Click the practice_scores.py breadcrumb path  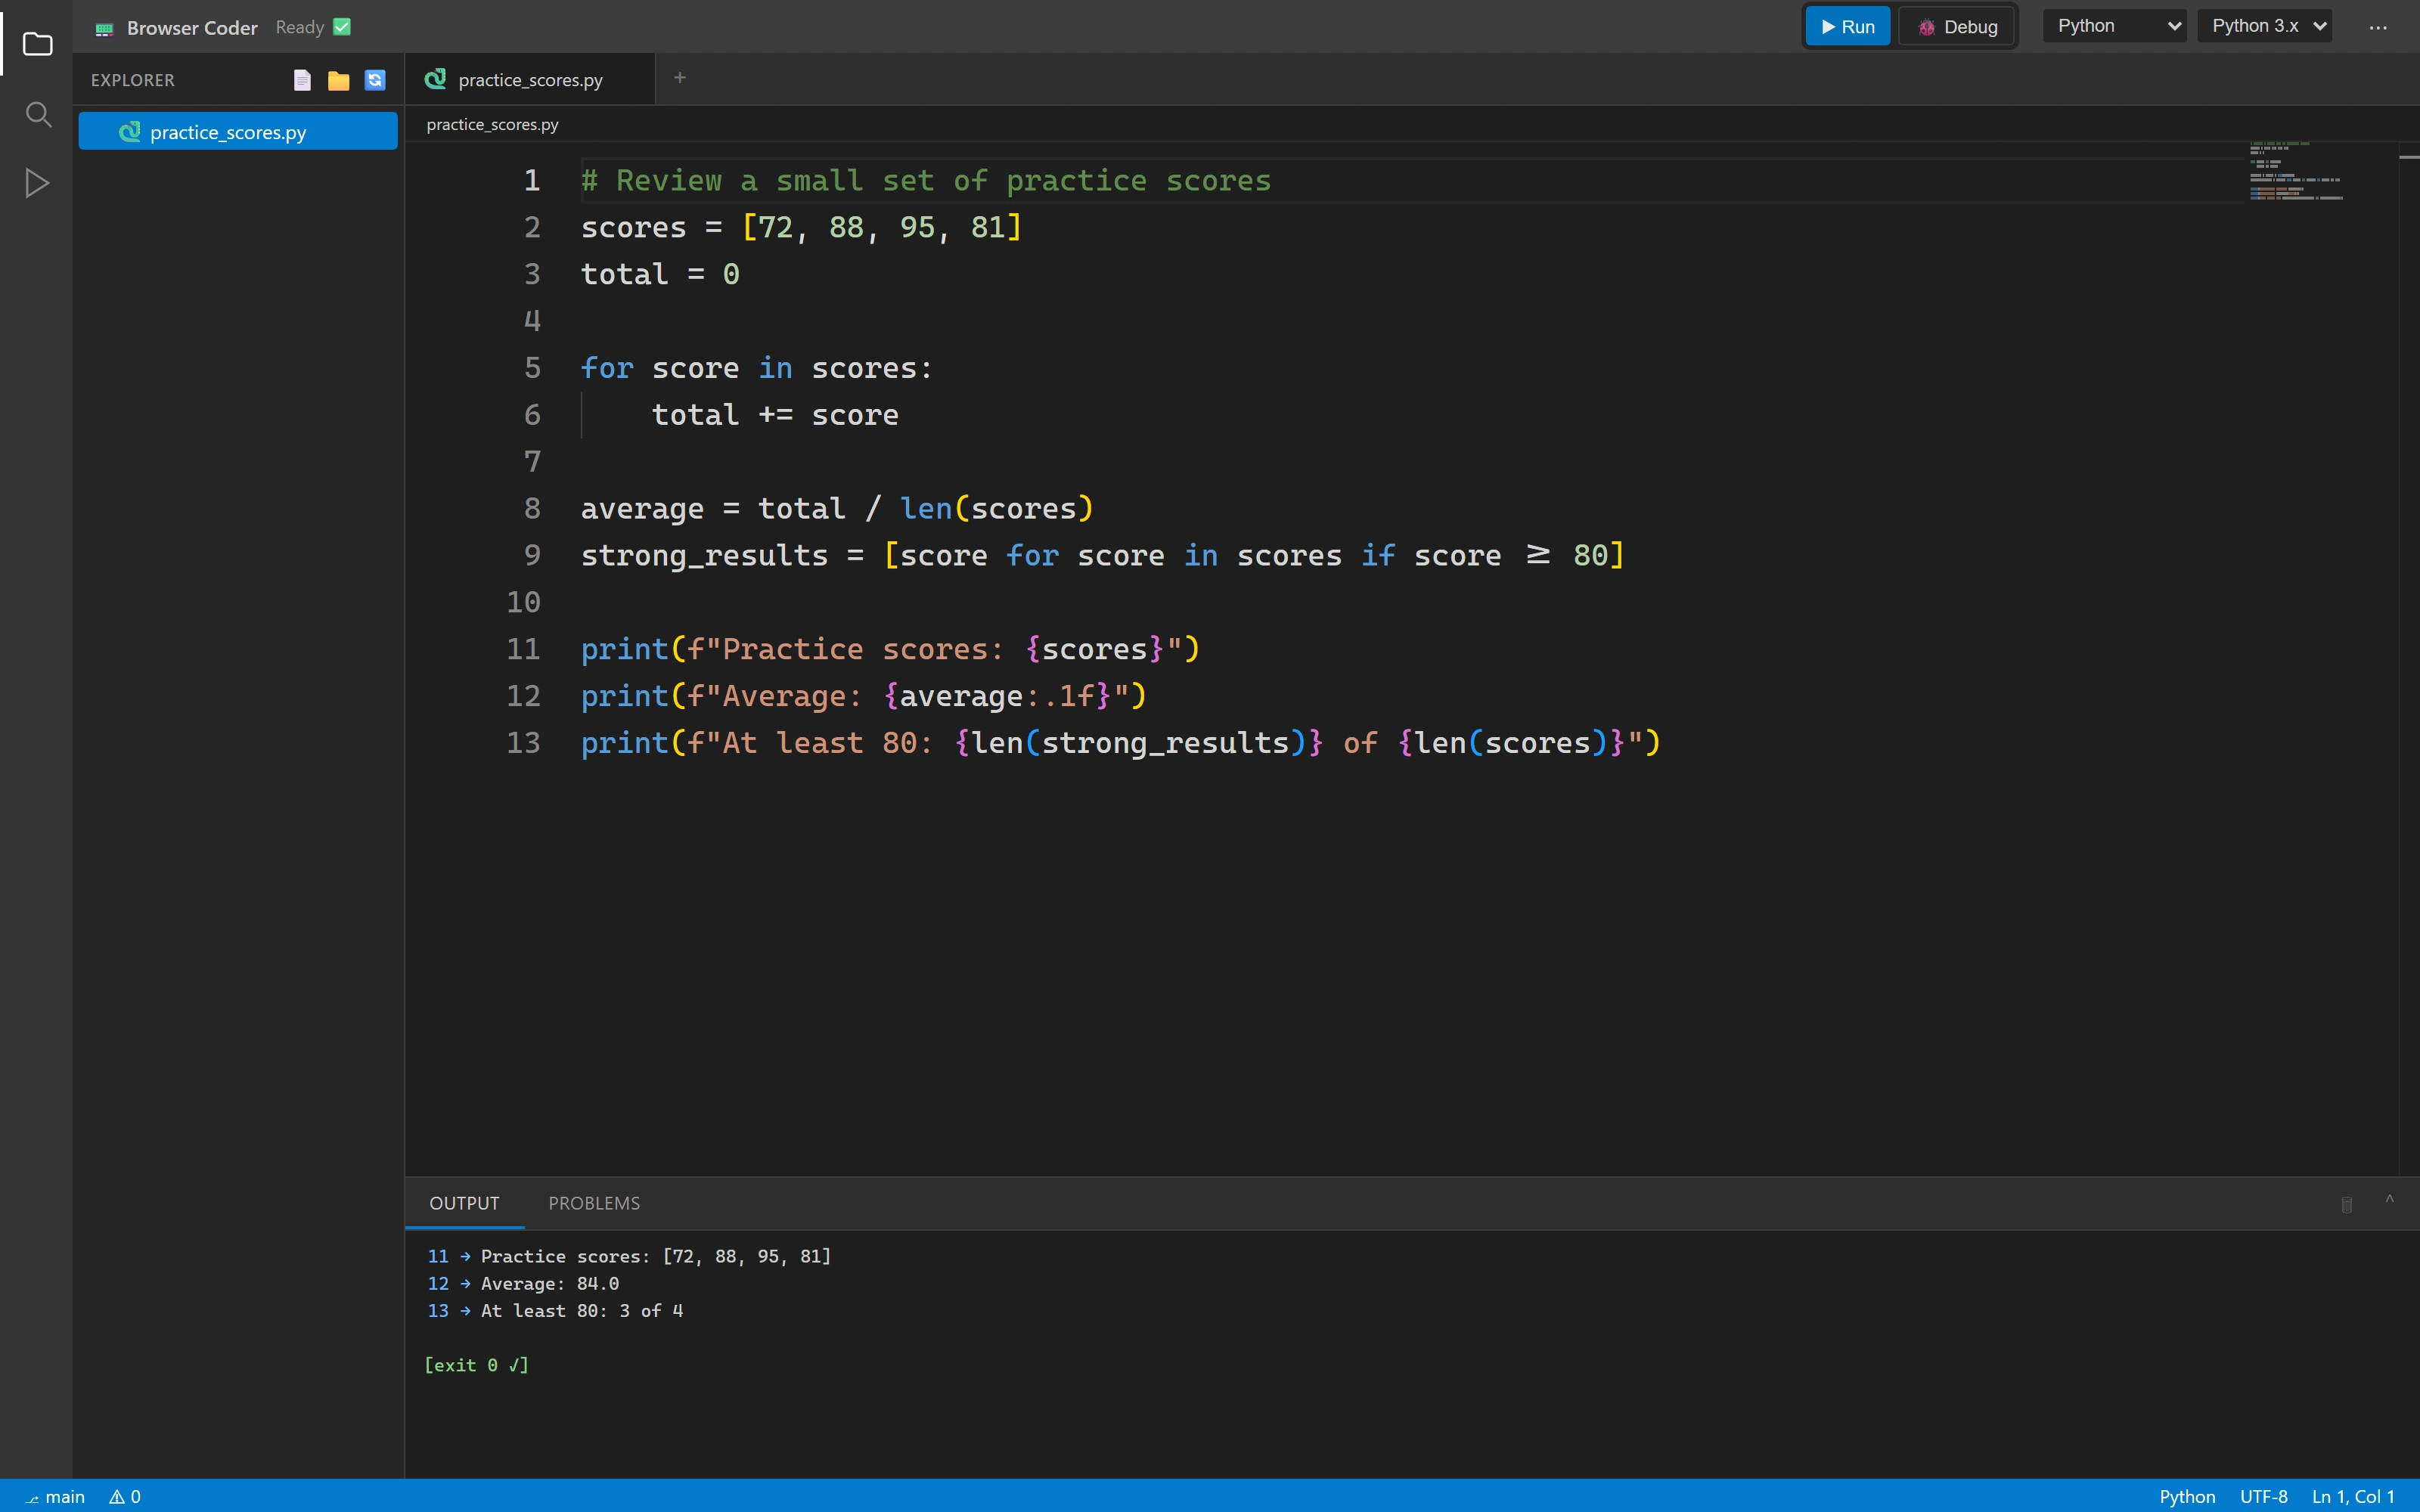(x=492, y=124)
